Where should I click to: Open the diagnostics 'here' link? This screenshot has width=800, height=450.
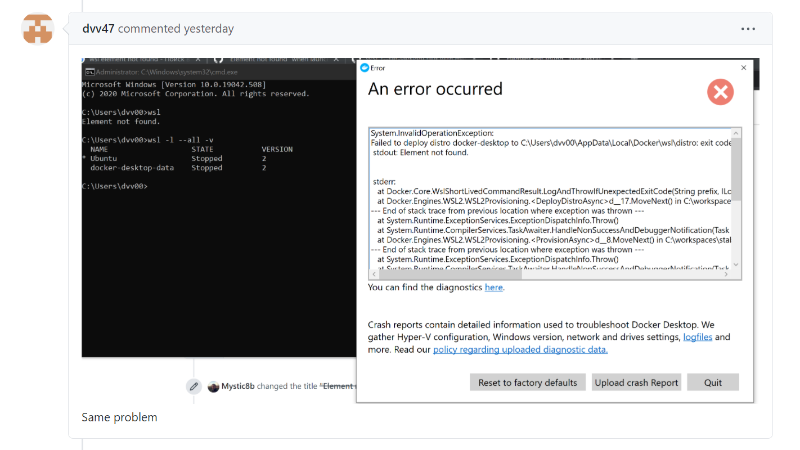pyautogui.click(x=493, y=287)
